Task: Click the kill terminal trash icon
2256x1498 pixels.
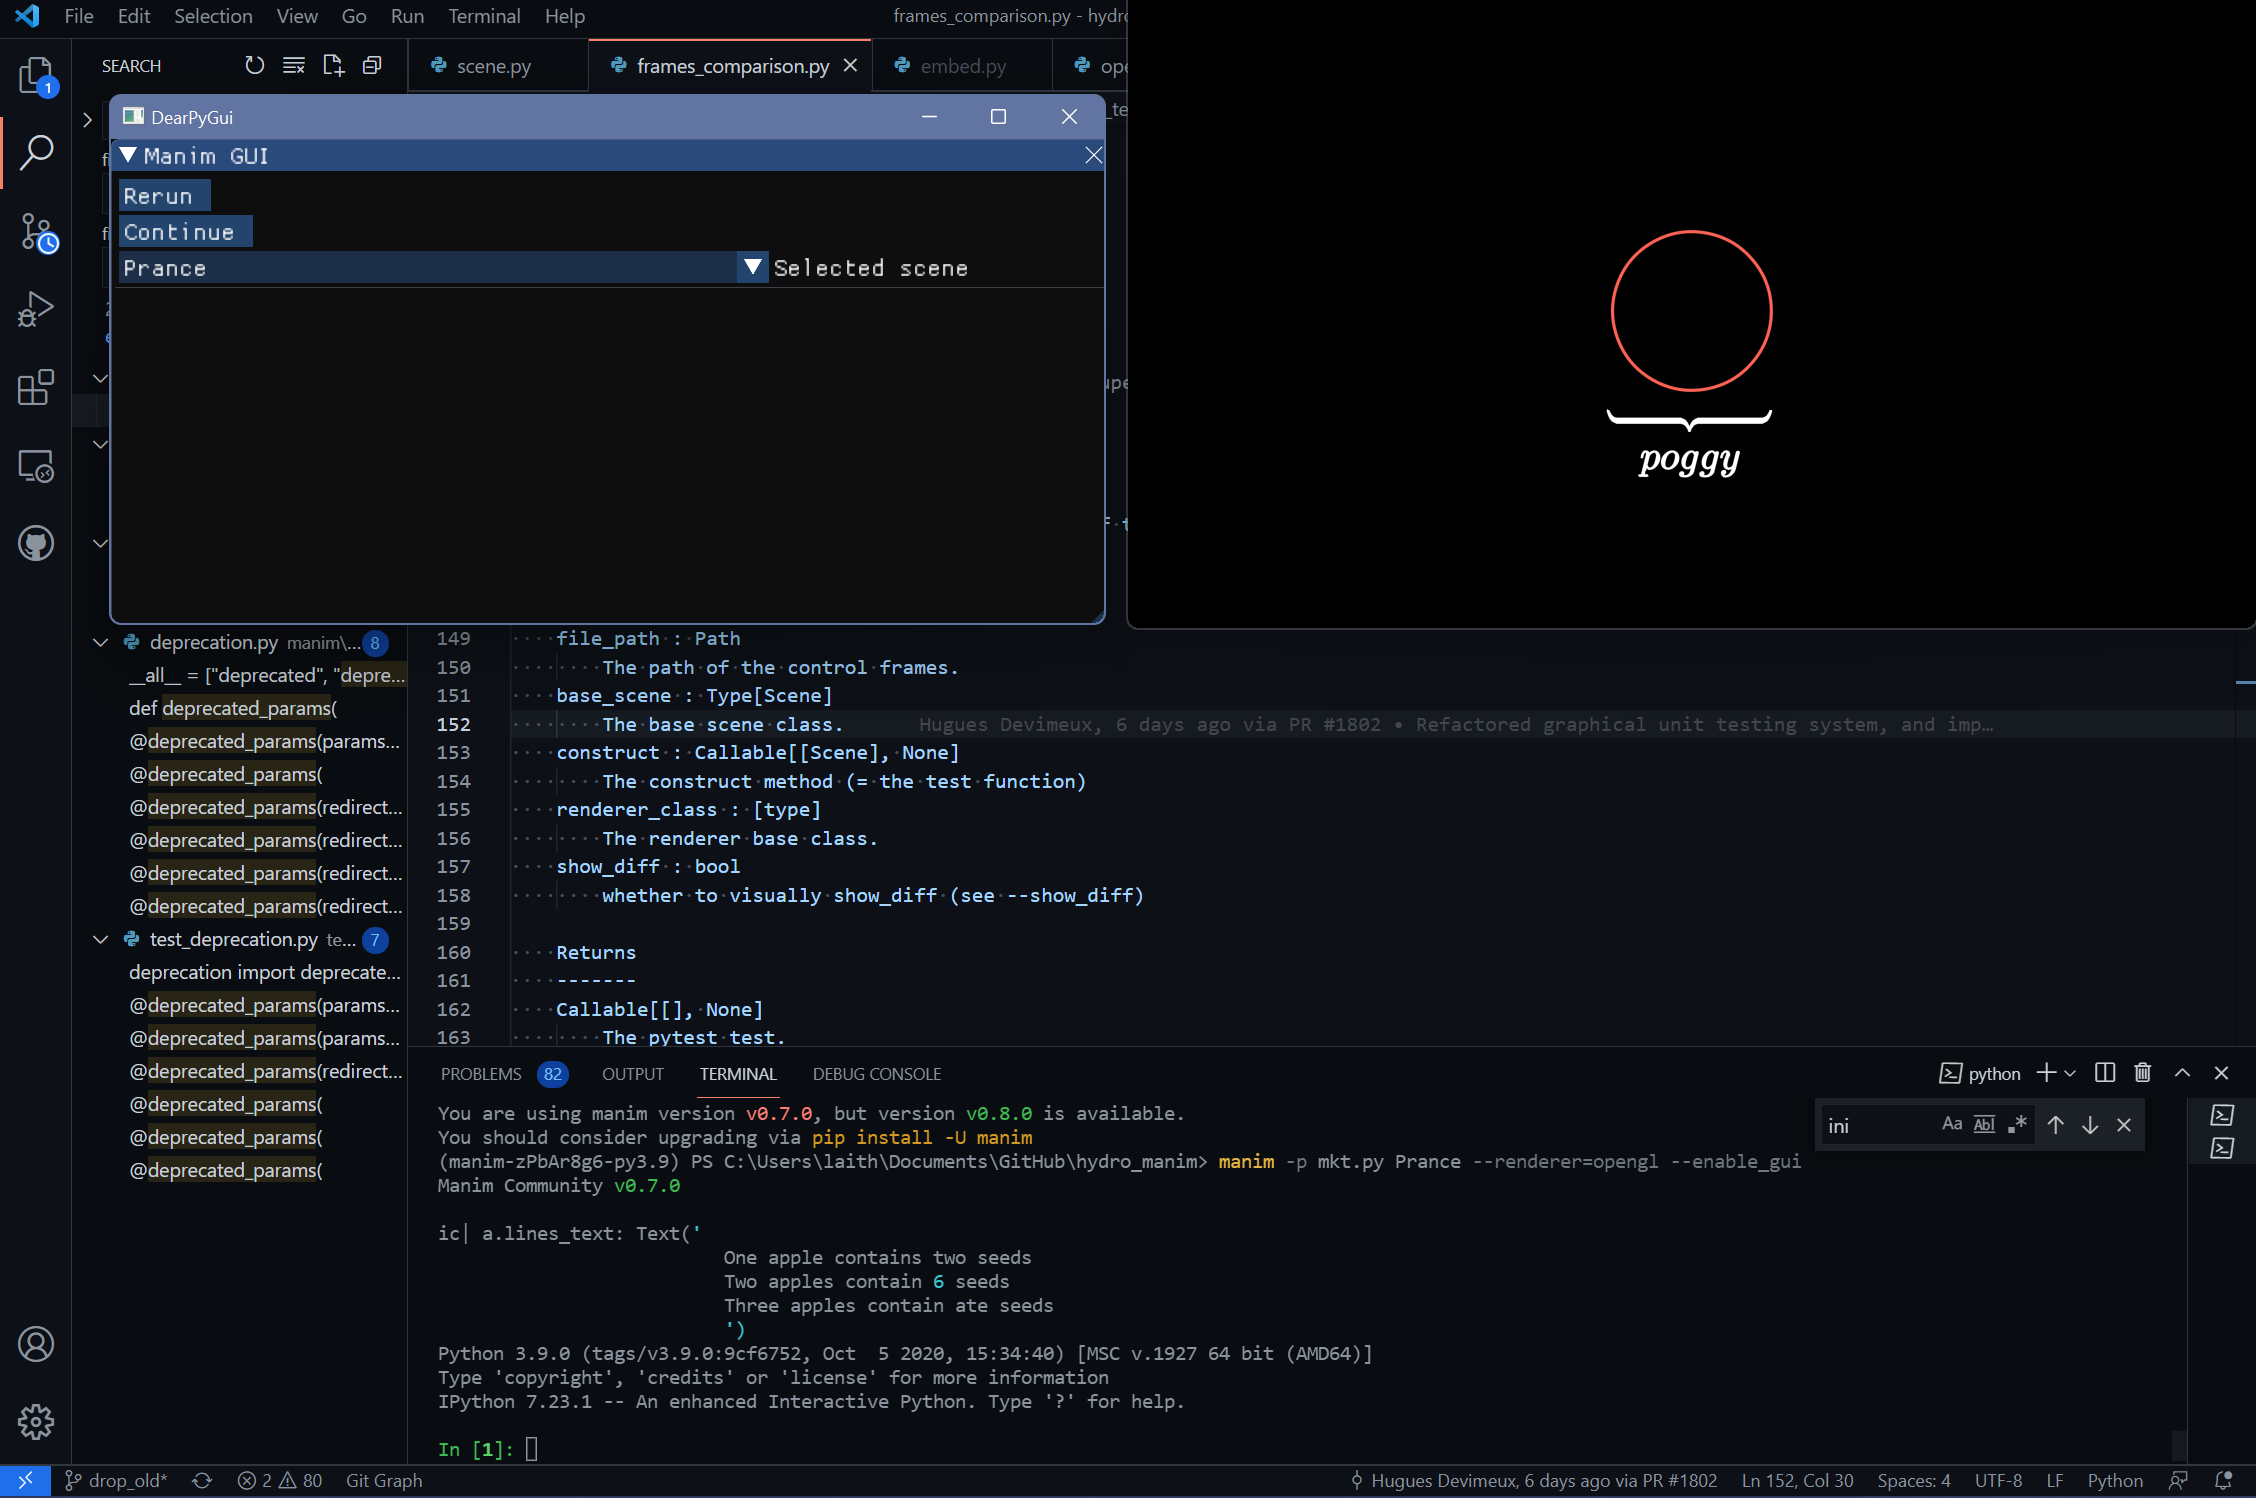Action: (2142, 1073)
